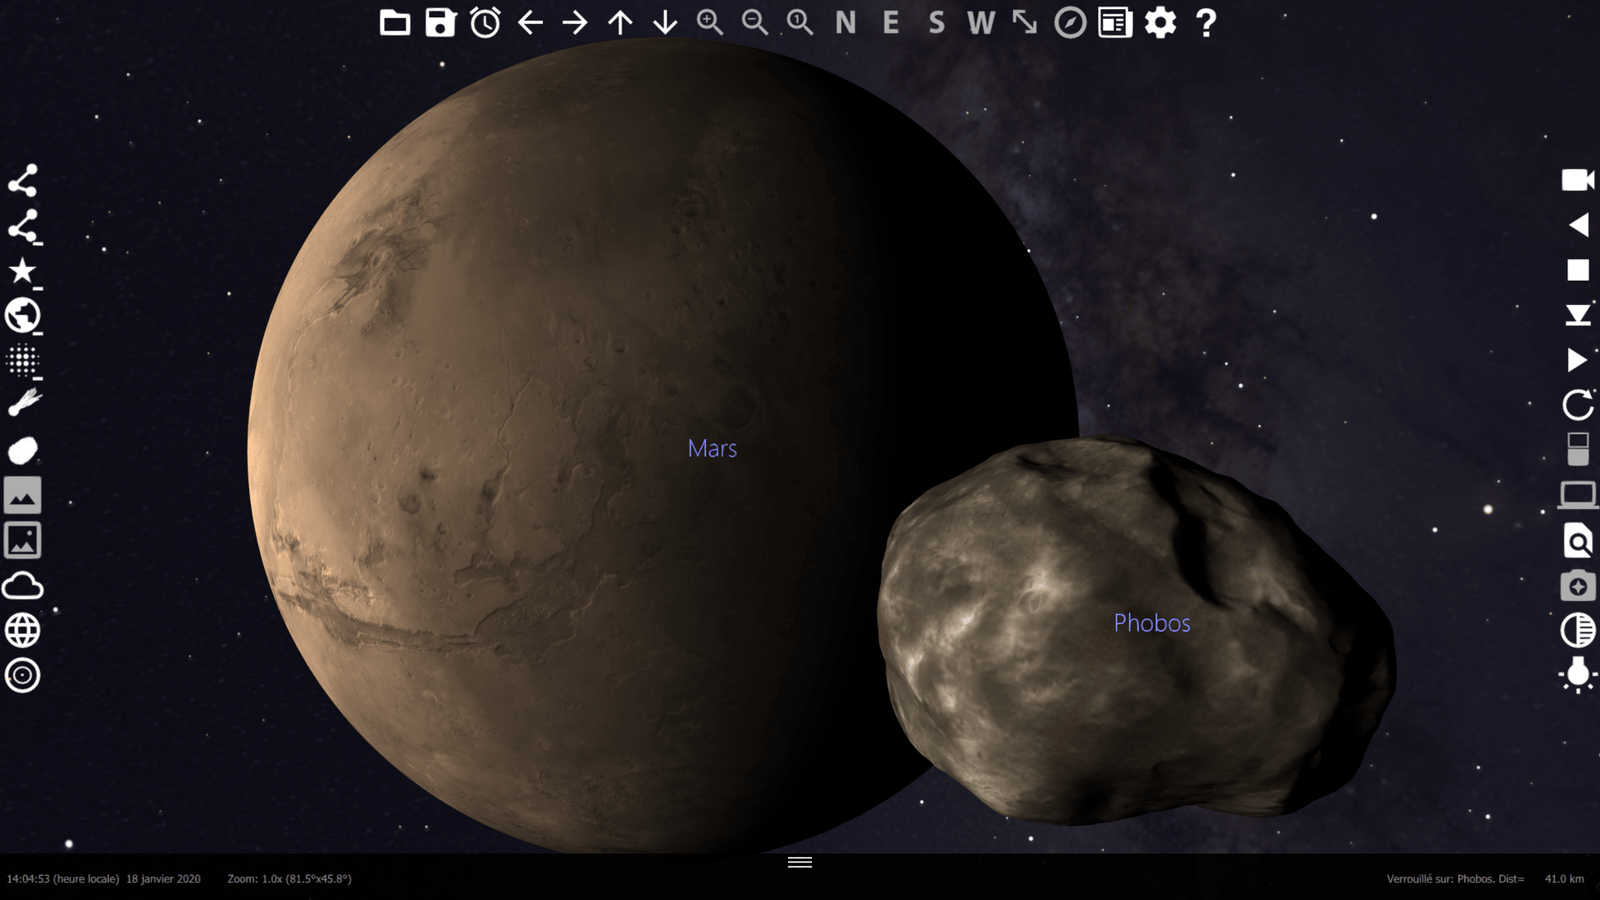Image resolution: width=1600 pixels, height=900 pixels.
Task: Zoom out with the minus magnifier
Action: (x=755, y=22)
